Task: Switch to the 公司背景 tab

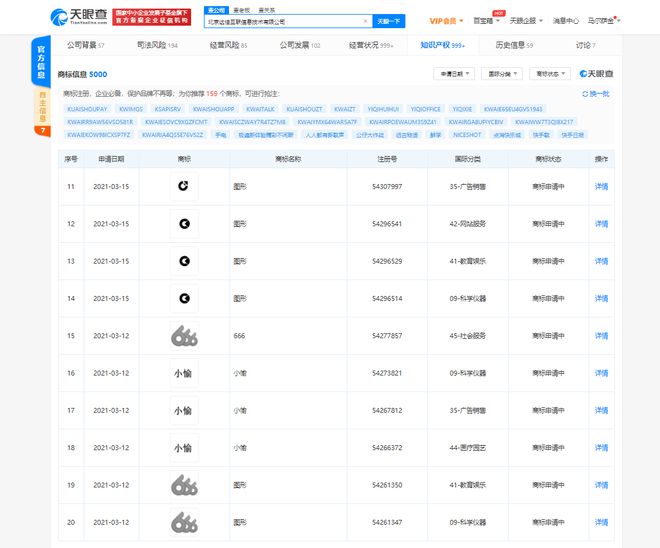Action: pyautogui.click(x=85, y=45)
